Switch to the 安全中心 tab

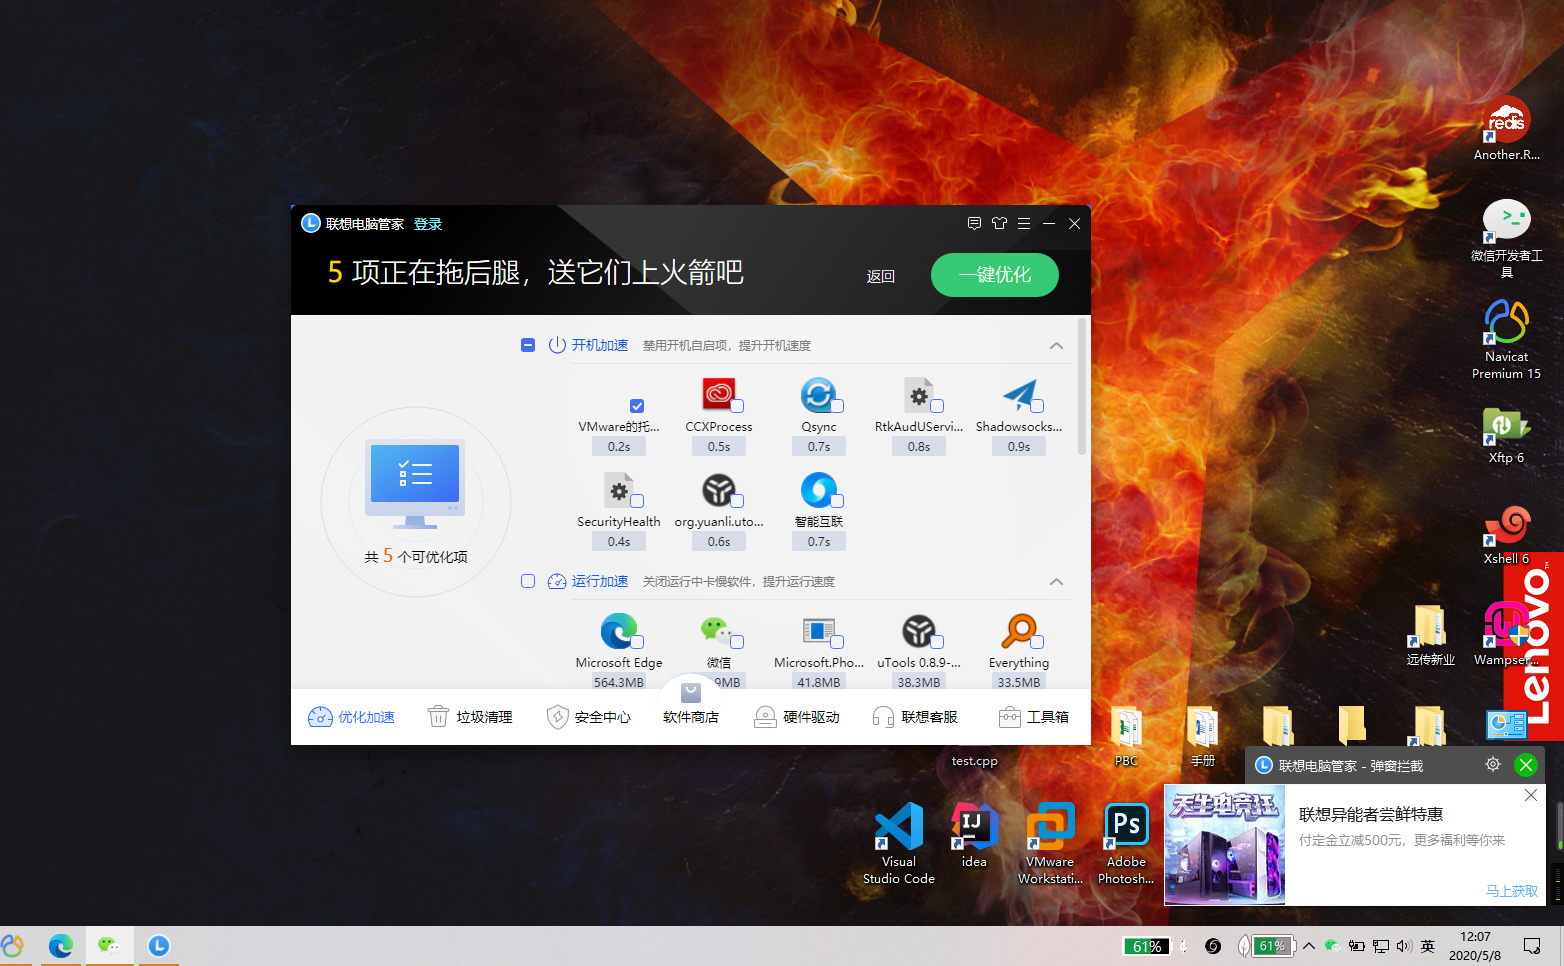click(x=588, y=717)
